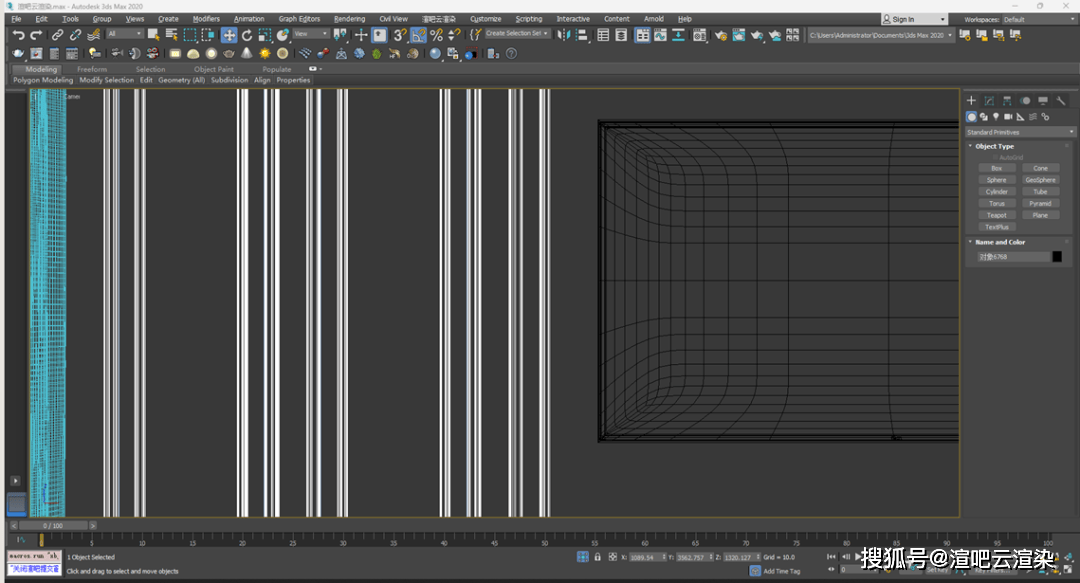This screenshot has width=1080, height=583.
Task: Open the Select by Name list
Action: coord(171,34)
